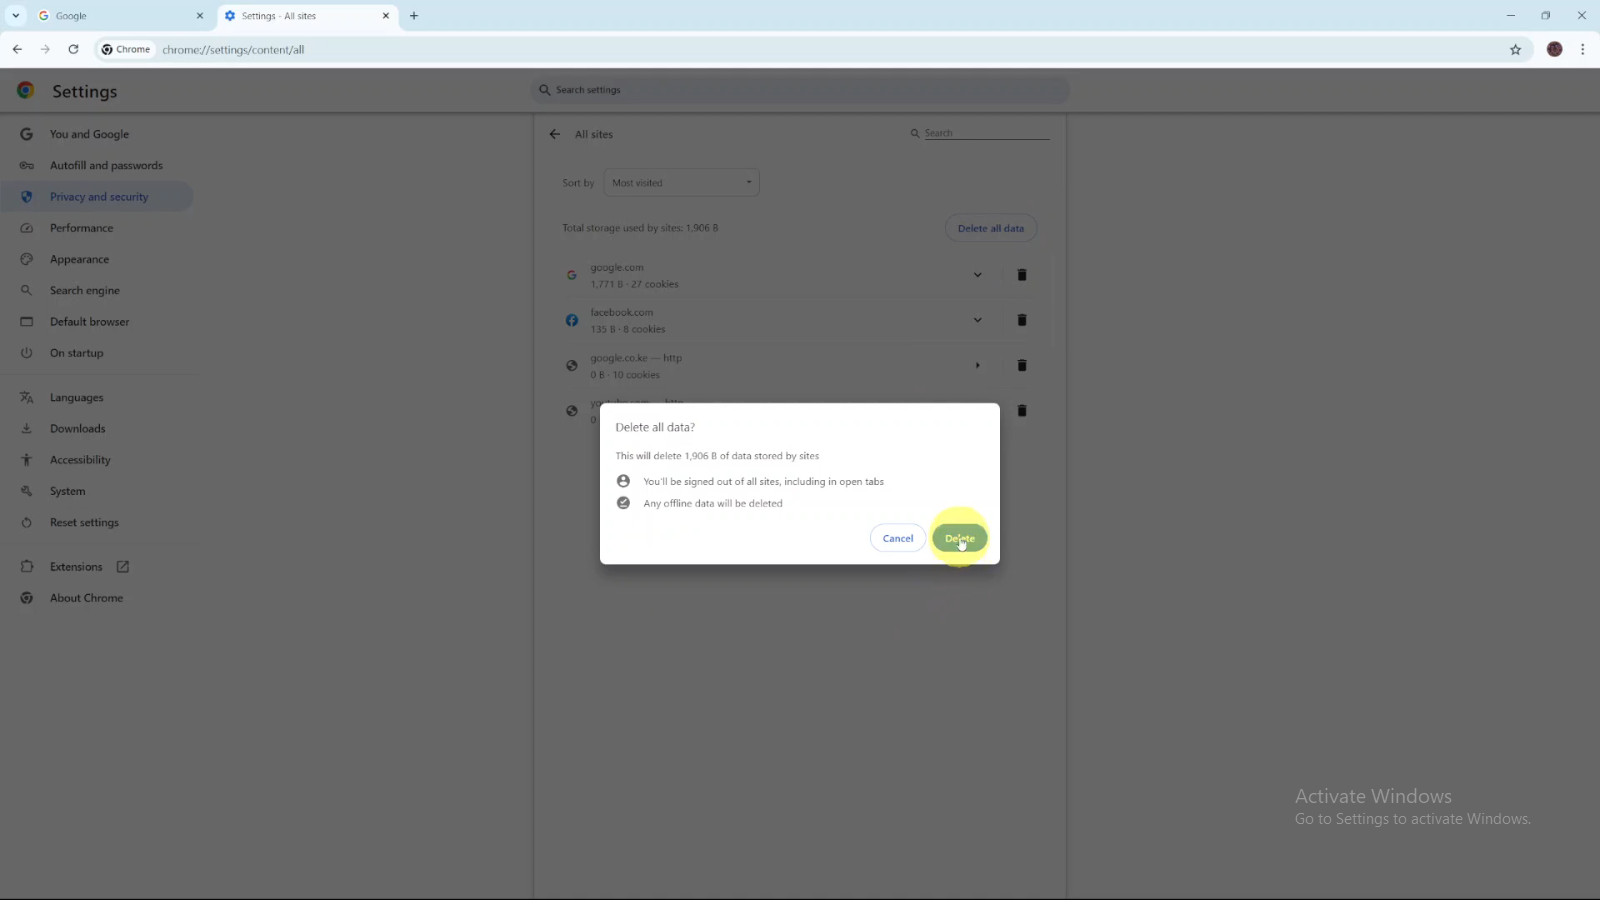The image size is (1600, 900).
Task: Click the Performance gauge icon
Action: (27, 228)
